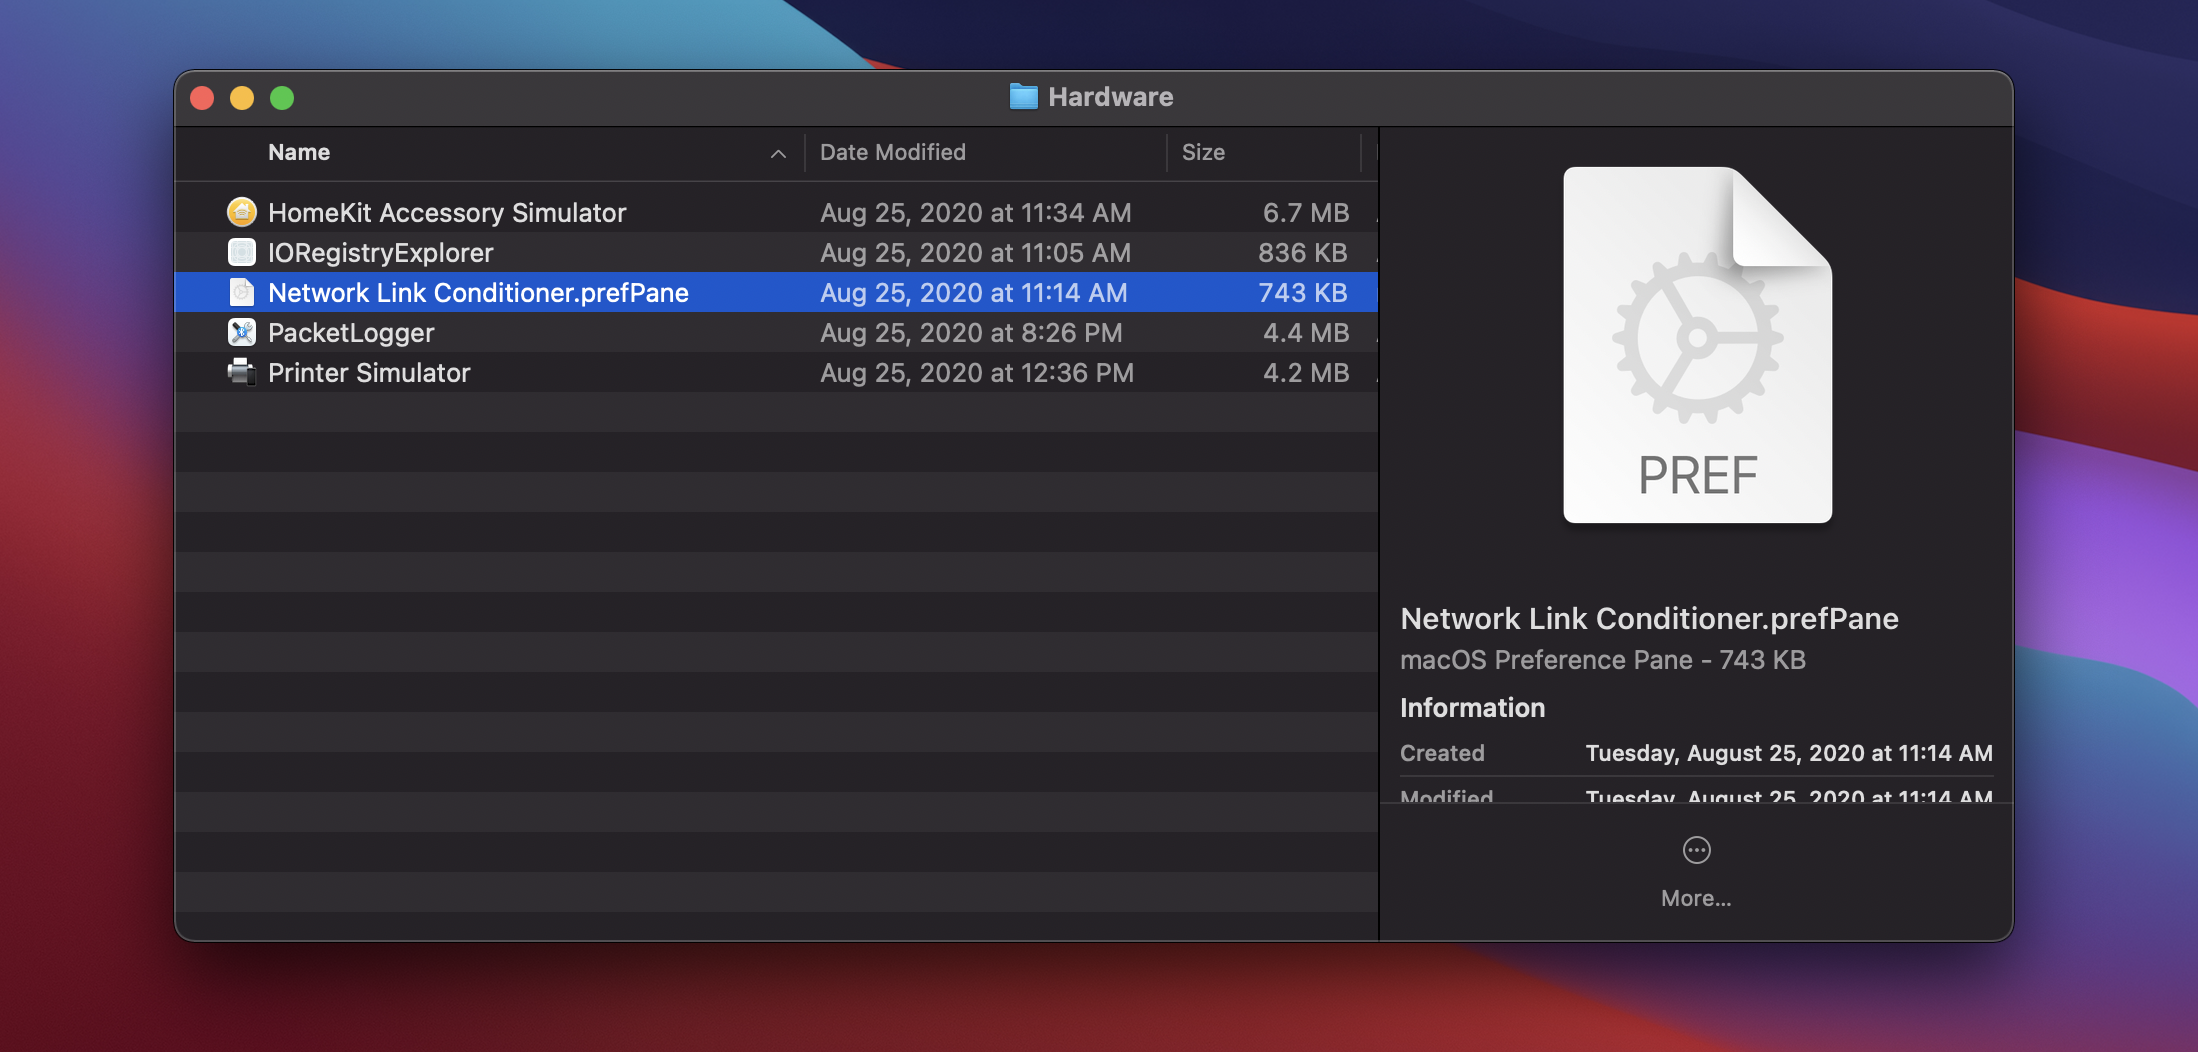Select the Network Link Conditioner.prefPane row name
The height and width of the screenshot is (1052, 2198).
pos(478,292)
